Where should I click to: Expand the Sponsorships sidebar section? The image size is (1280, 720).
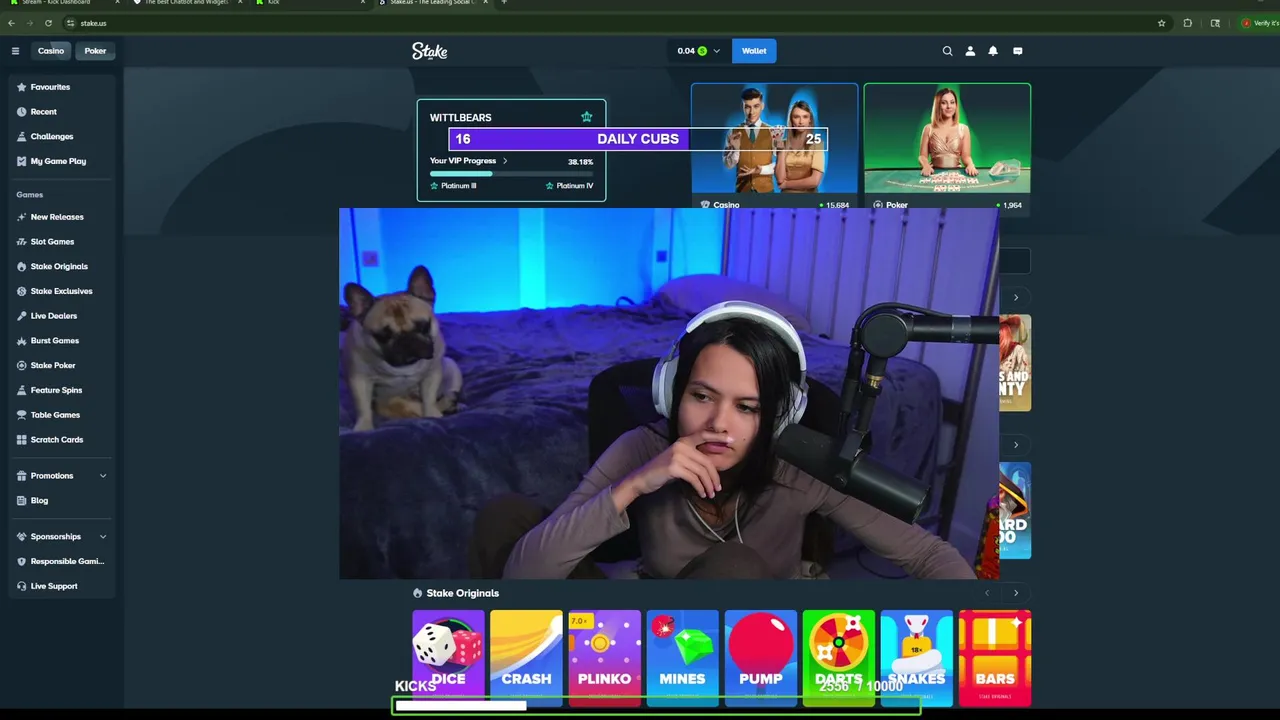62,537
